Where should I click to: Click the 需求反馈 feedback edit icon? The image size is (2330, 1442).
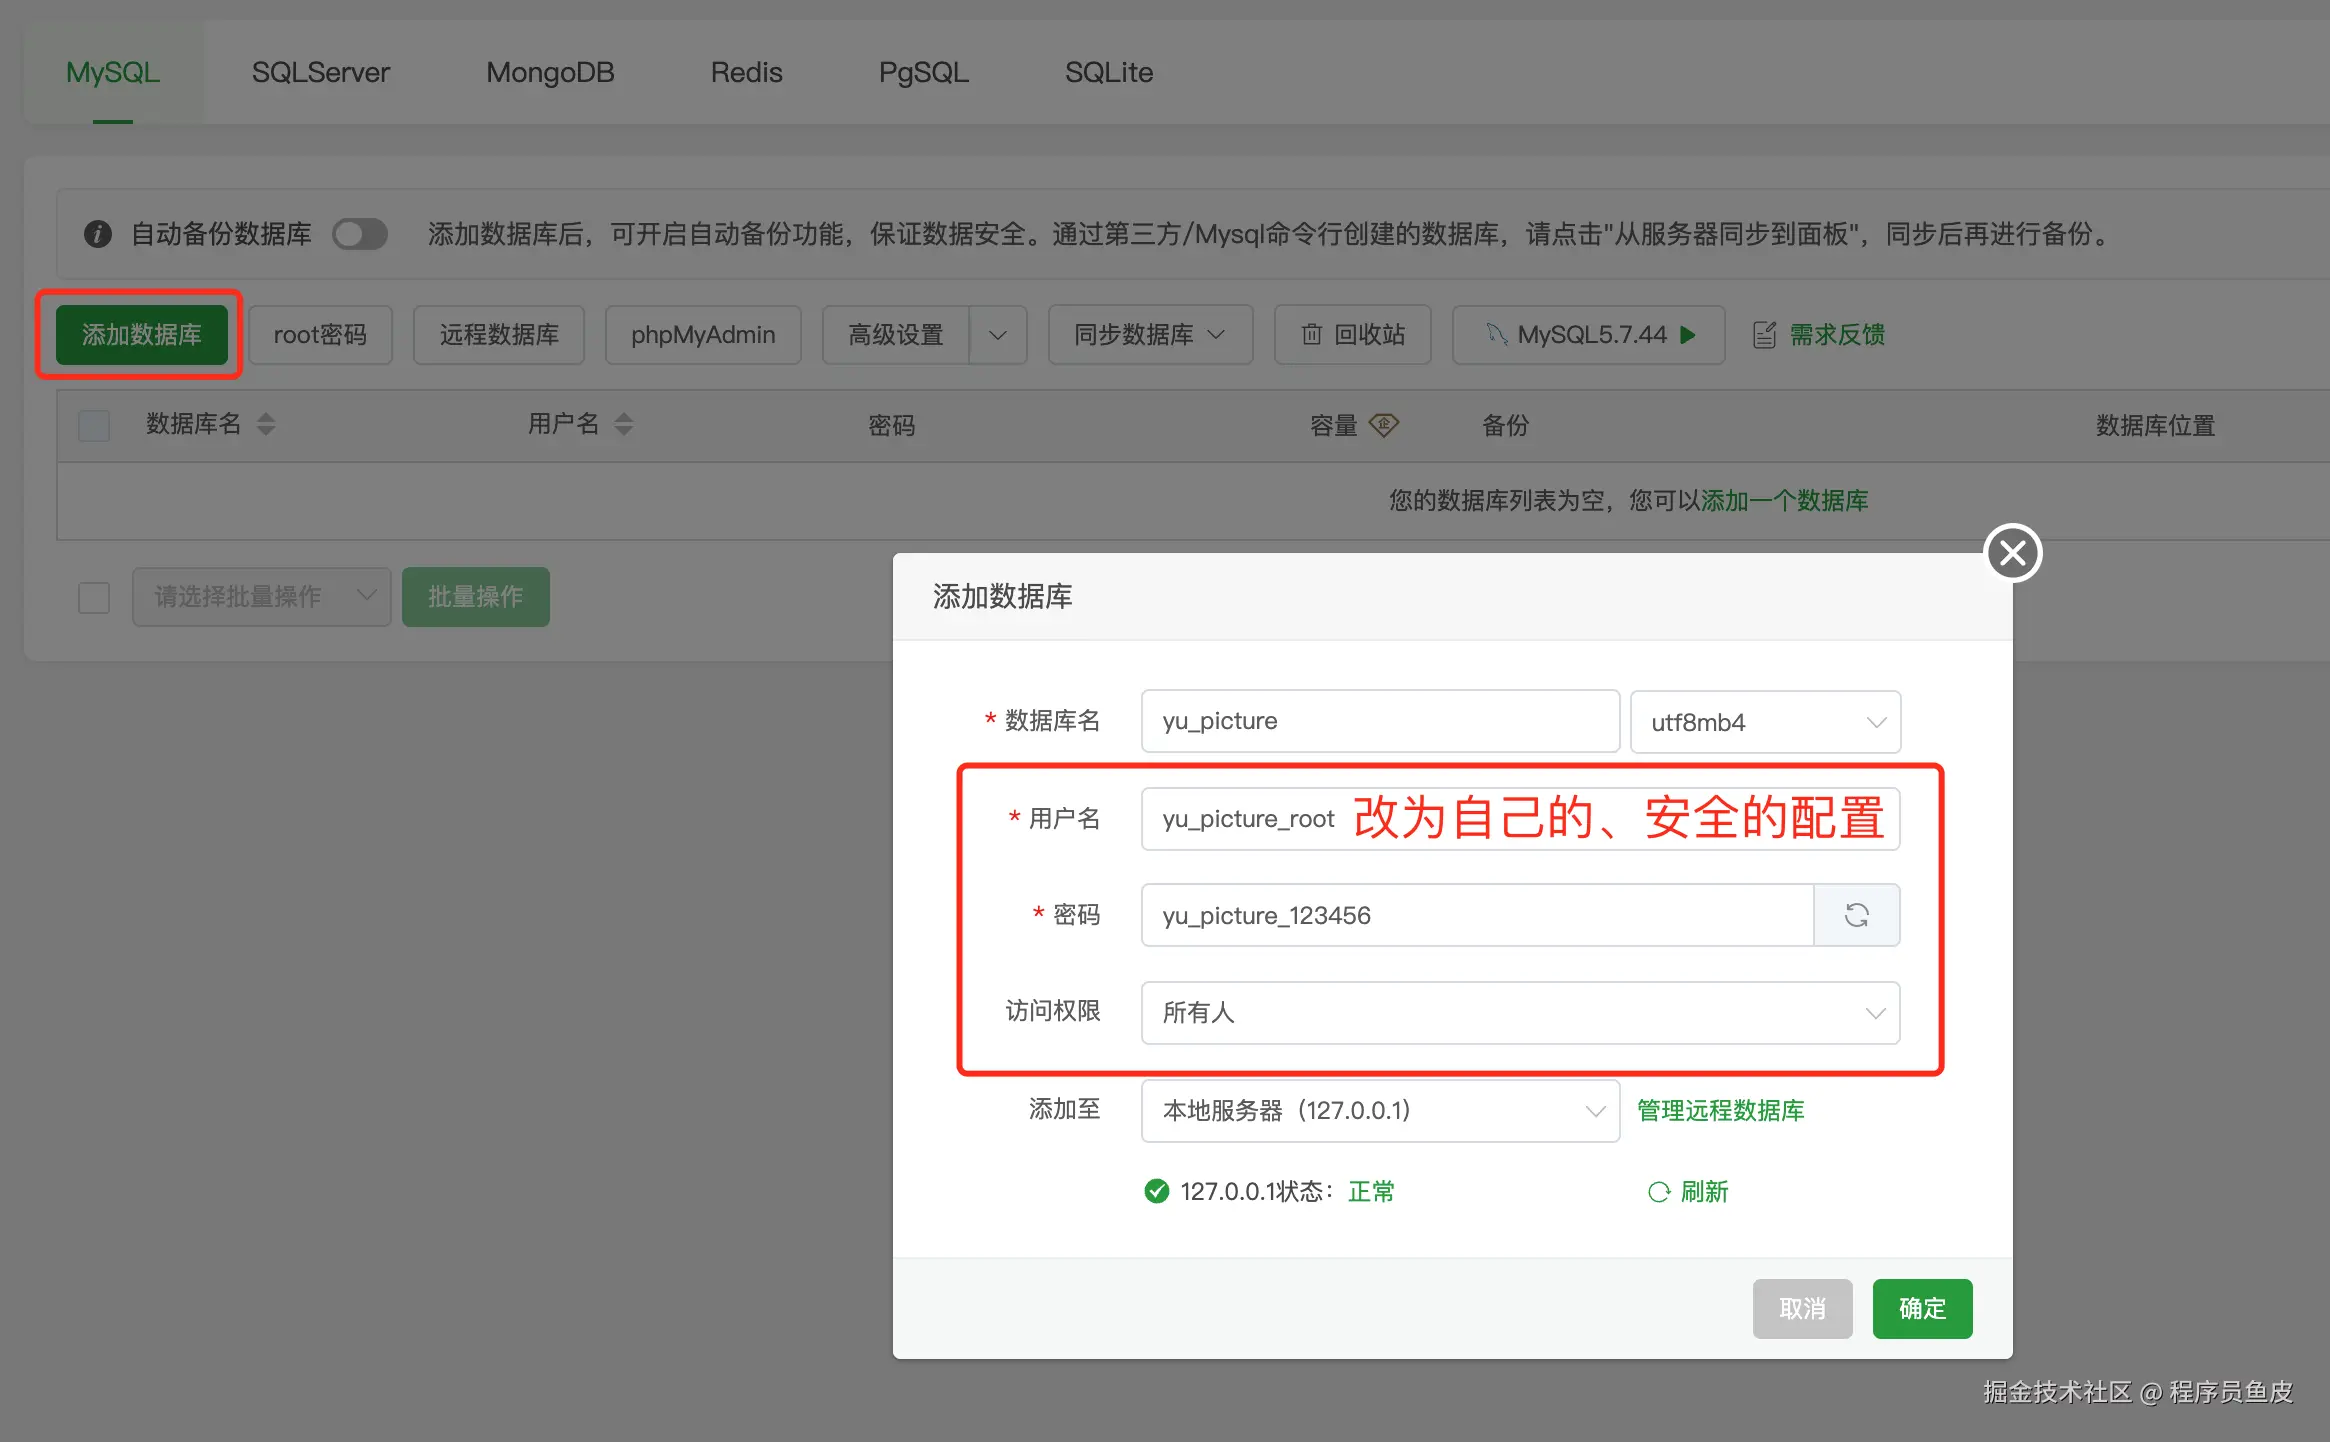point(1764,335)
